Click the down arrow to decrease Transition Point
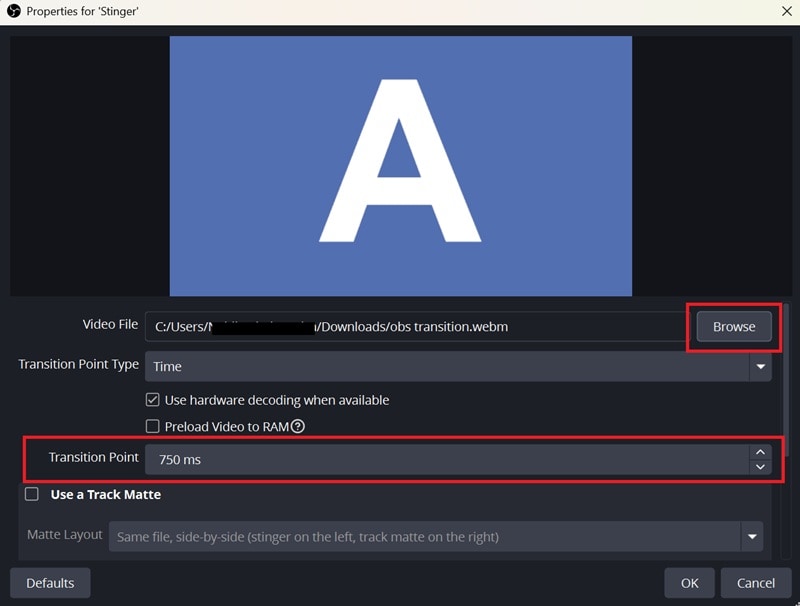The height and width of the screenshot is (606, 800). (x=760, y=464)
